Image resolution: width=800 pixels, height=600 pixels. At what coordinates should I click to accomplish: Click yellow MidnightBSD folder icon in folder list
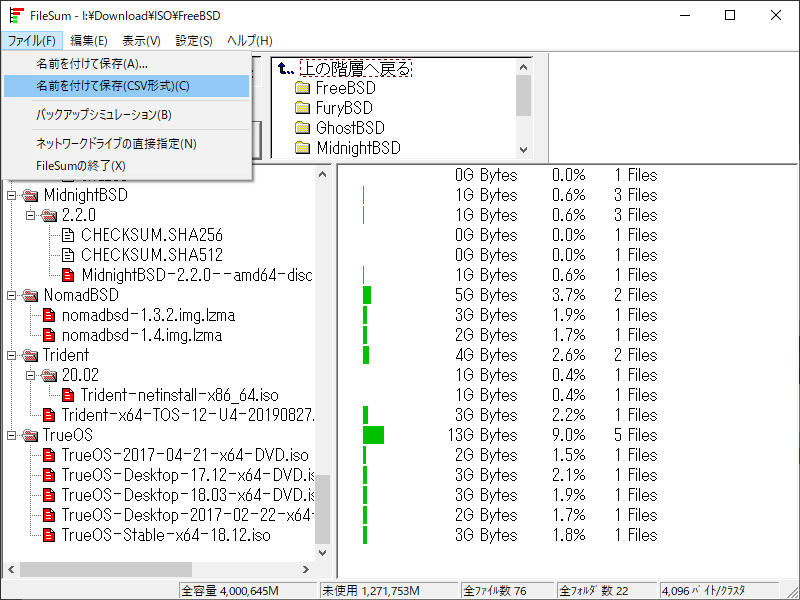[303, 148]
